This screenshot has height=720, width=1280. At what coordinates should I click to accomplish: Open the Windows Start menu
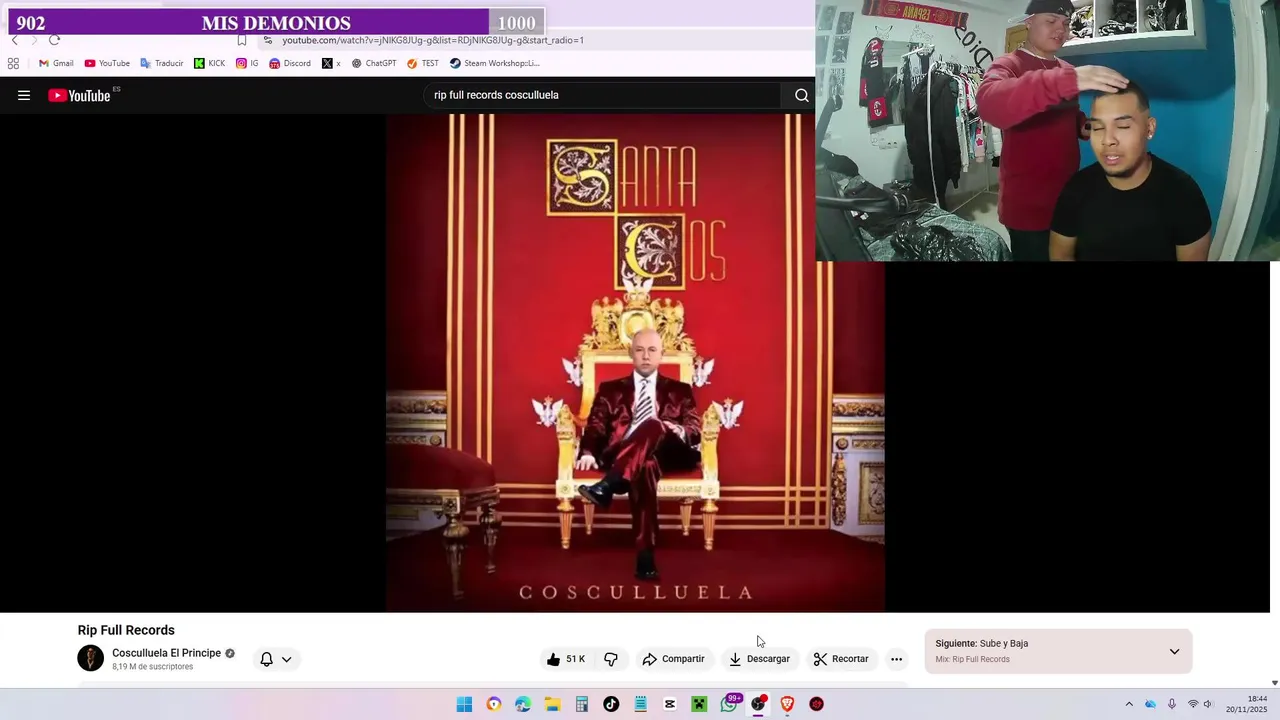(464, 704)
